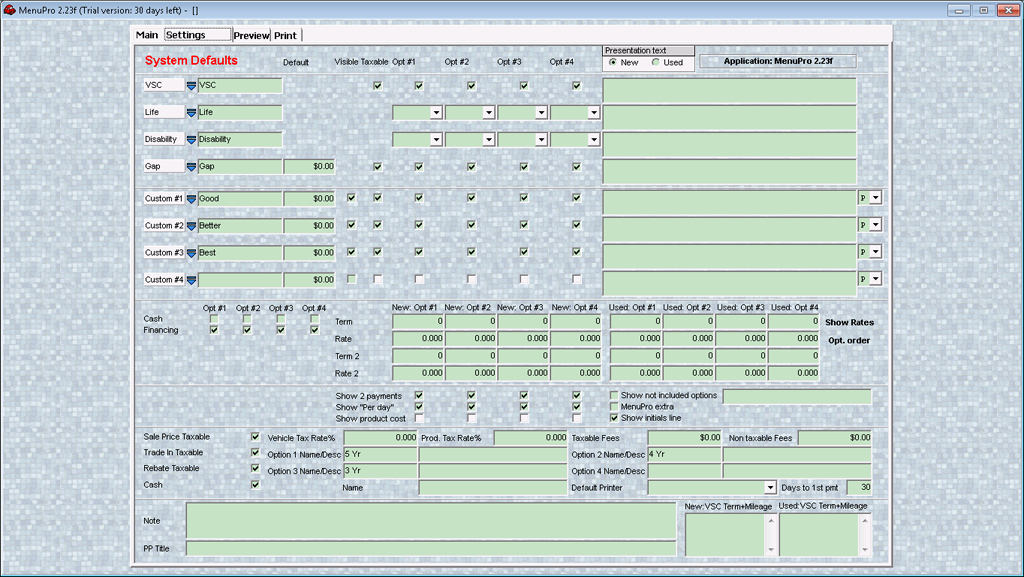Click the blue arrow icon beside Life

(191, 113)
